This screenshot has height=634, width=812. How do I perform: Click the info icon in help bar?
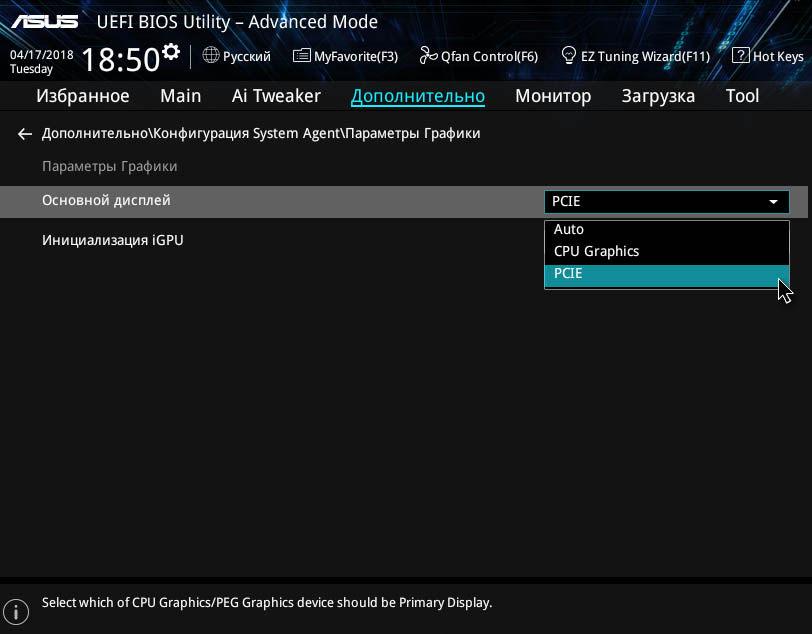click(16, 612)
